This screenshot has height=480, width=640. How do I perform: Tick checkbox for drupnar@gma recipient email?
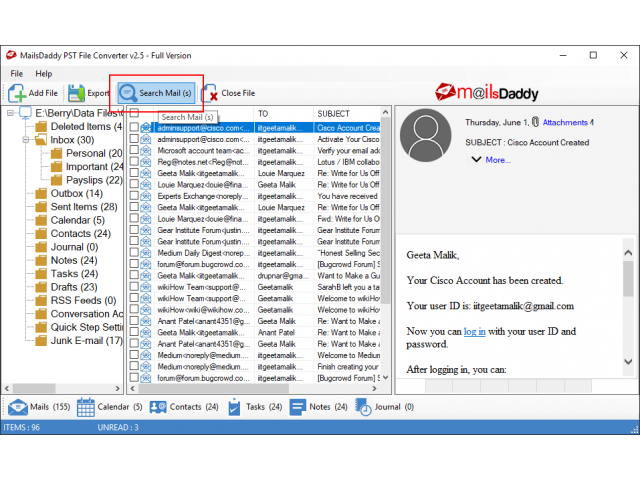pyautogui.click(x=134, y=276)
